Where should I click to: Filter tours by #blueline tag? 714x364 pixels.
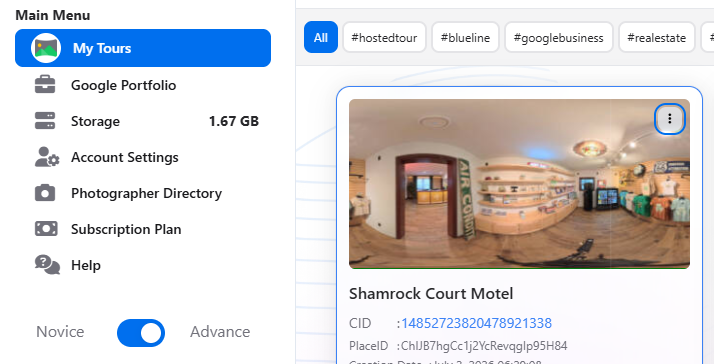tap(465, 37)
